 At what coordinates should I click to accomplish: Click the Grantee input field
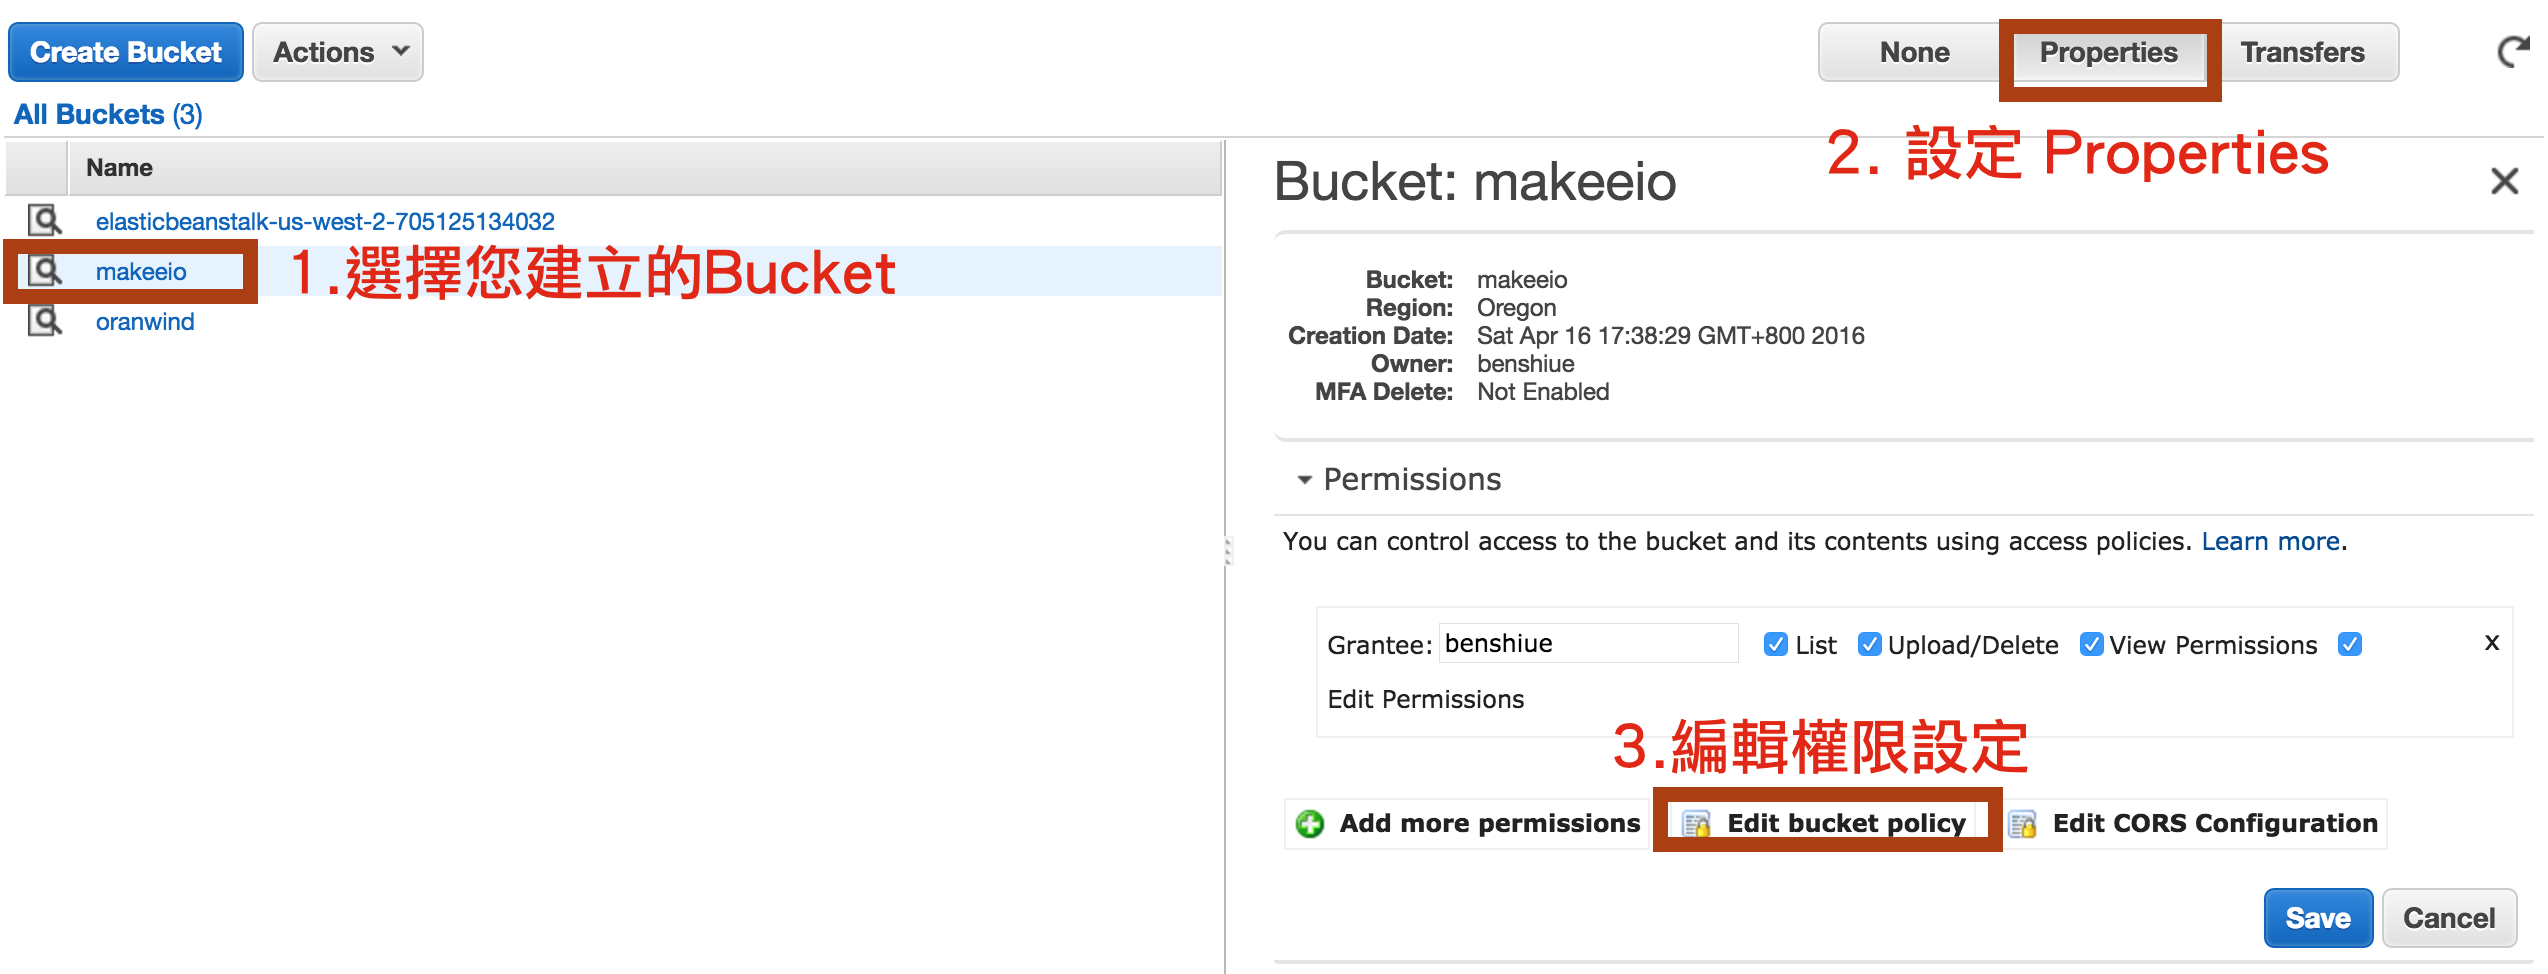[x=1588, y=643]
